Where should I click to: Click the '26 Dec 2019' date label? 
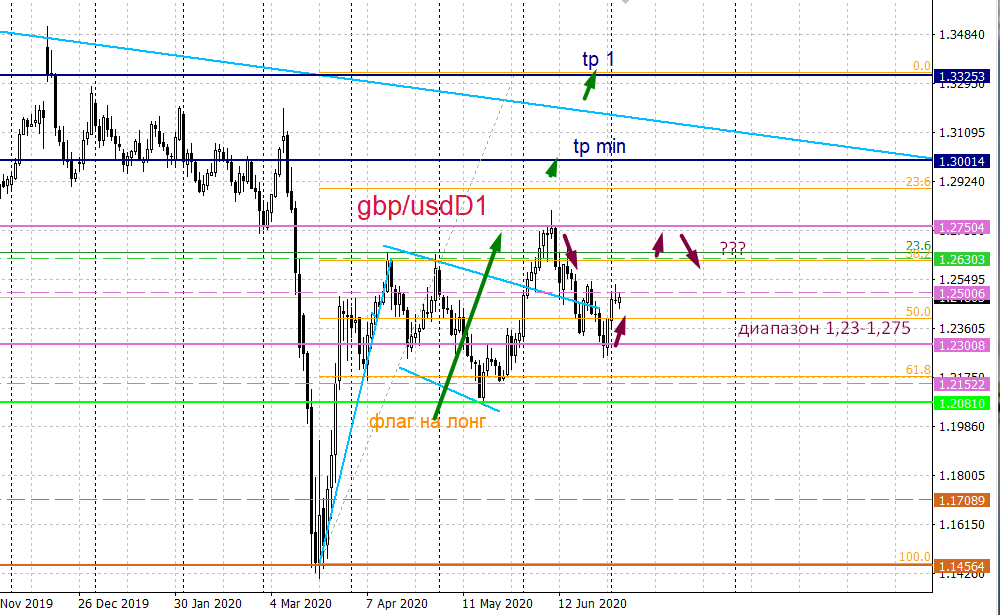[x=114, y=604]
